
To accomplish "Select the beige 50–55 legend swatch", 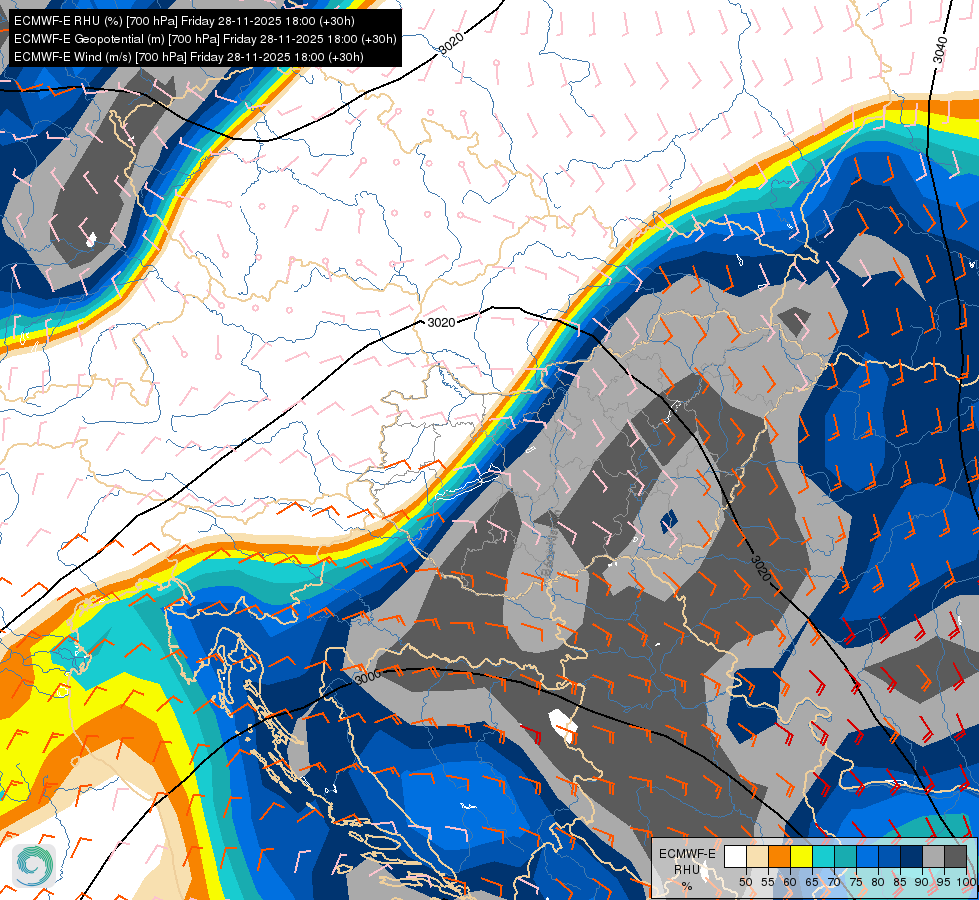I will point(757,856).
